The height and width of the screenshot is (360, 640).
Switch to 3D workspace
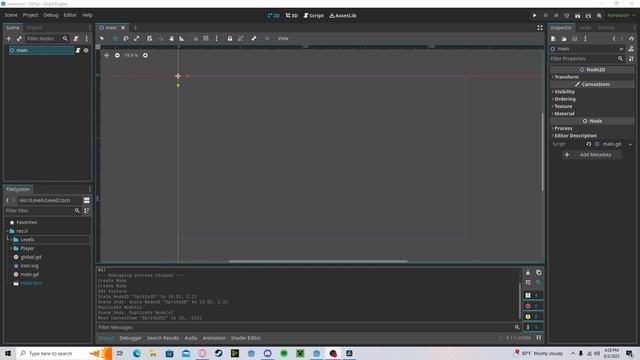(x=291, y=16)
